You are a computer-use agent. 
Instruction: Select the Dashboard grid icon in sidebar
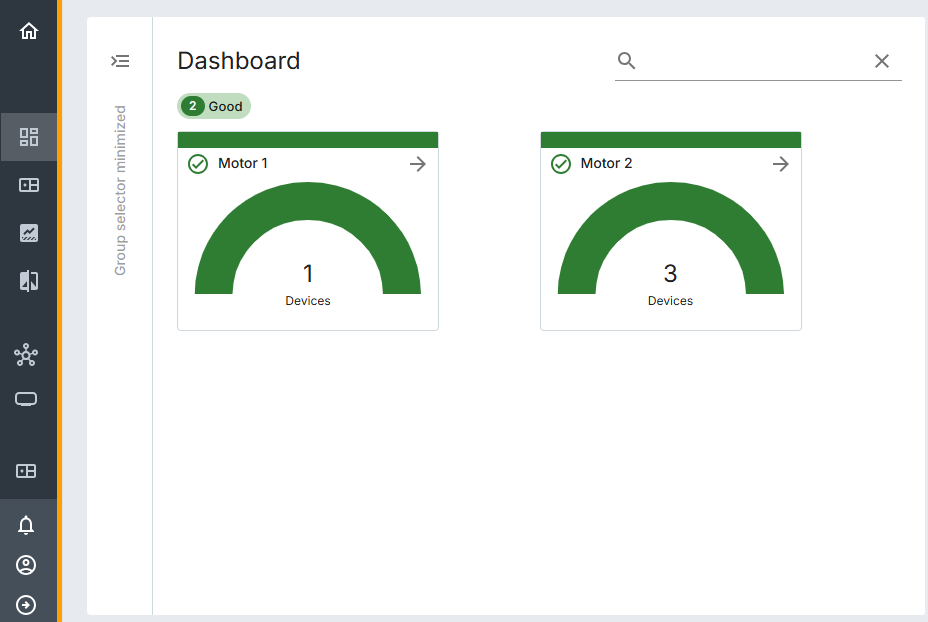(x=28, y=137)
